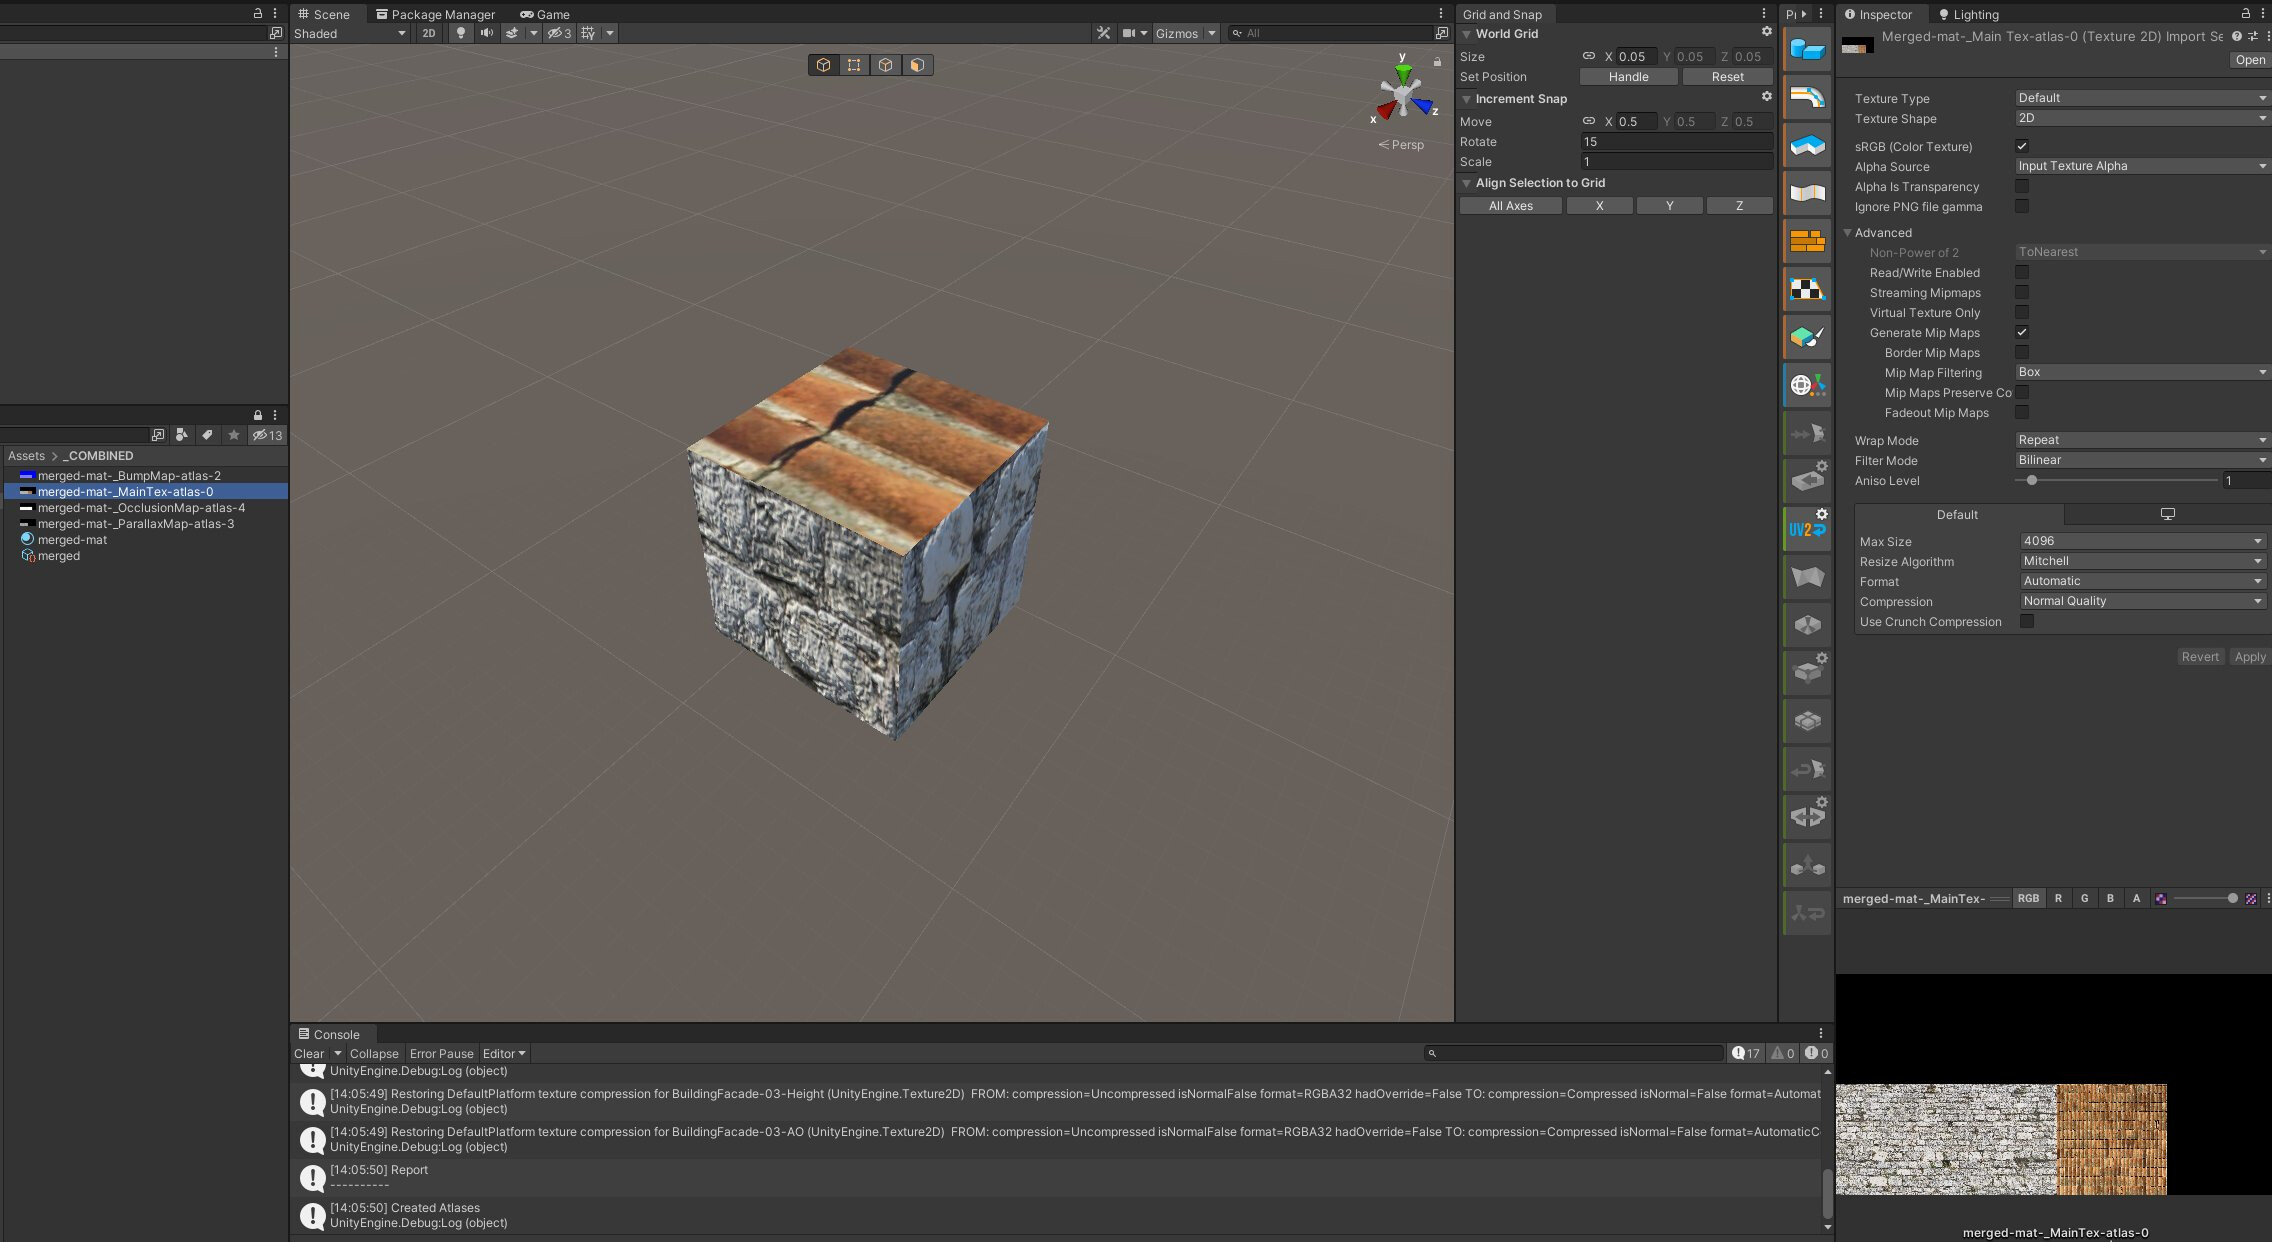Click All Axes under Align Selection to Grid

(1511, 205)
